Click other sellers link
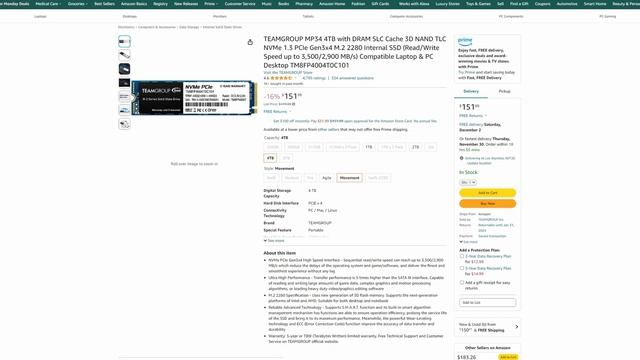 (x=328, y=129)
